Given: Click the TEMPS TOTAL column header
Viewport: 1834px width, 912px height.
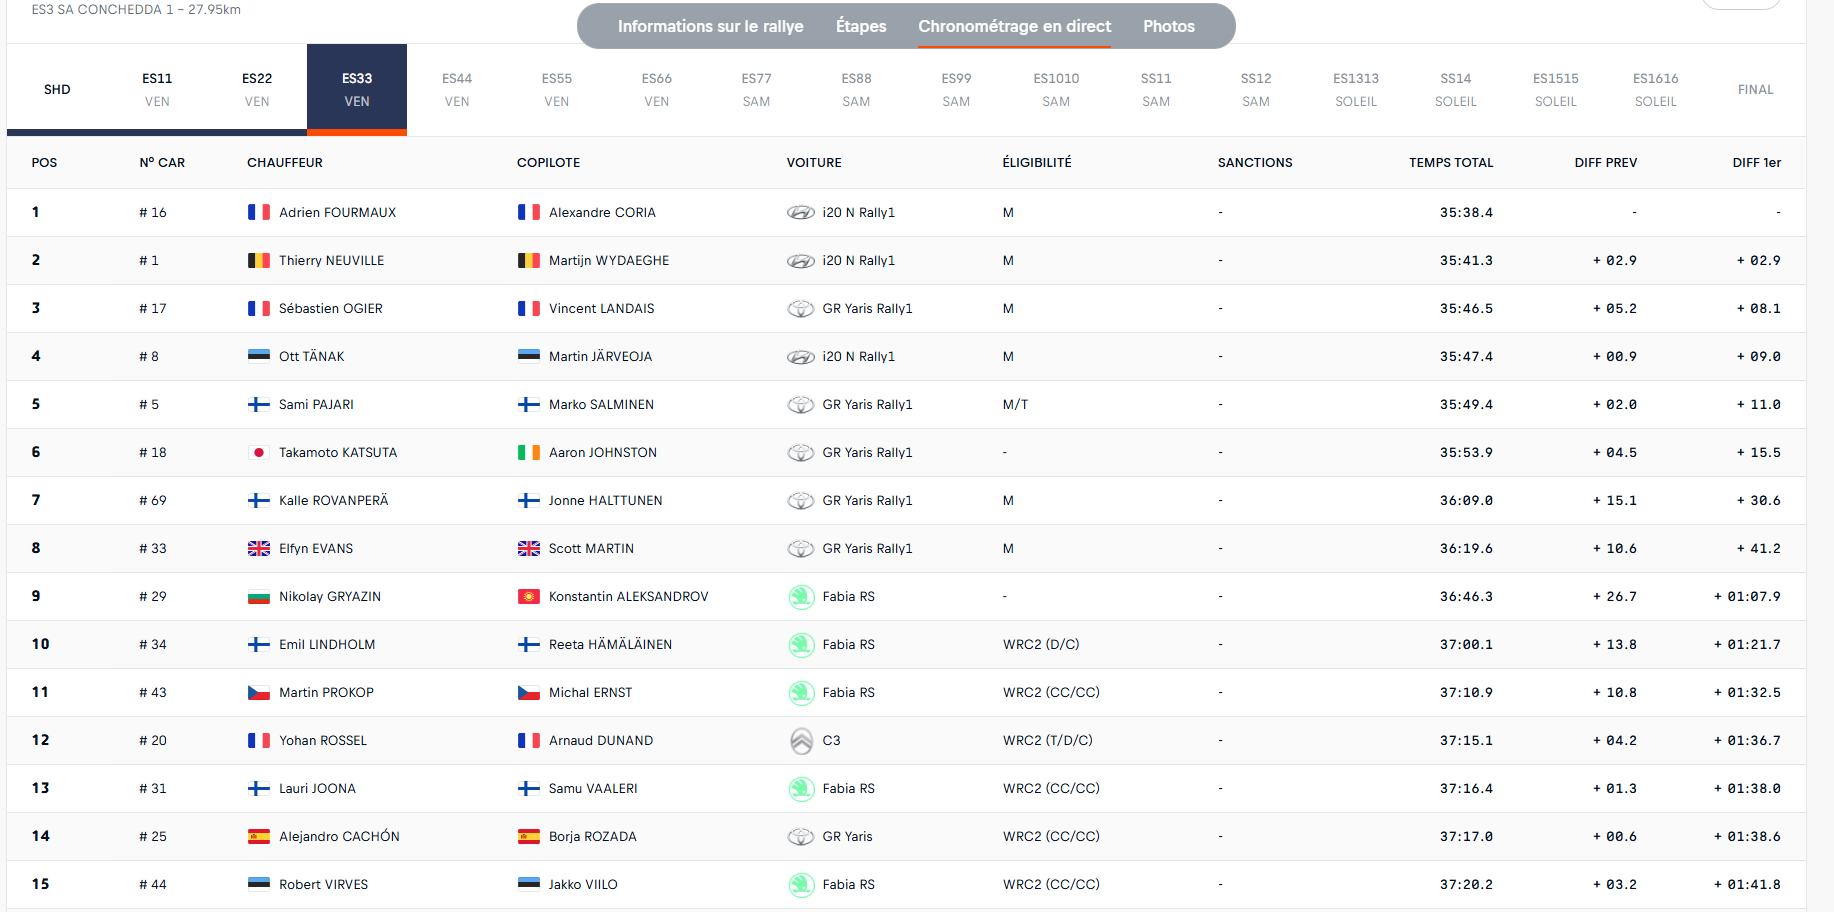Looking at the screenshot, I should click(1450, 162).
